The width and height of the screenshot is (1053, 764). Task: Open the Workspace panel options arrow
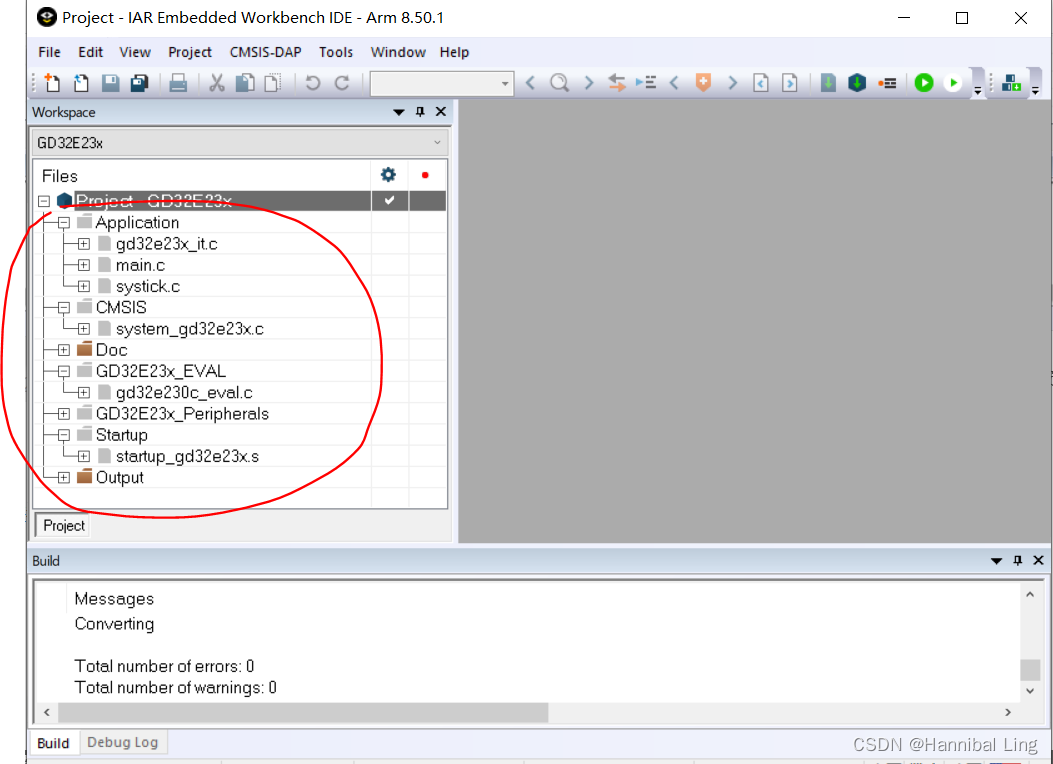click(398, 112)
